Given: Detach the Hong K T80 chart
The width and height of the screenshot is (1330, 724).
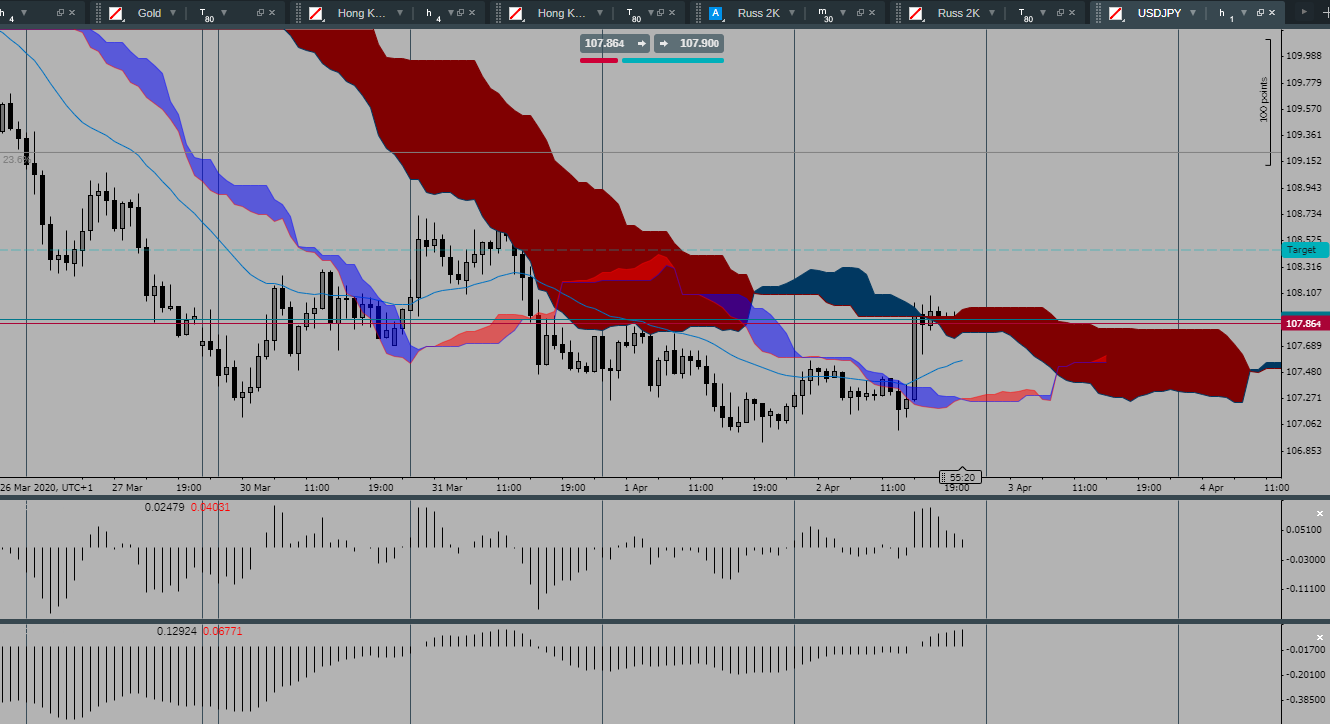Looking at the screenshot, I should point(660,13).
